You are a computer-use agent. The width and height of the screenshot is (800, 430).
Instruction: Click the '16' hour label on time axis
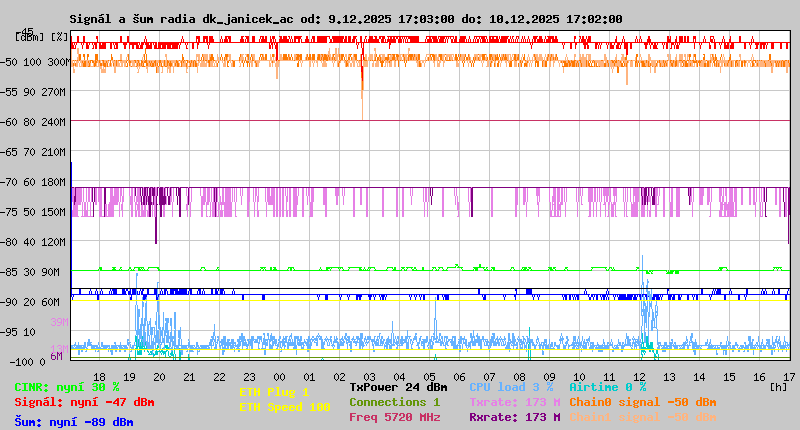click(759, 377)
